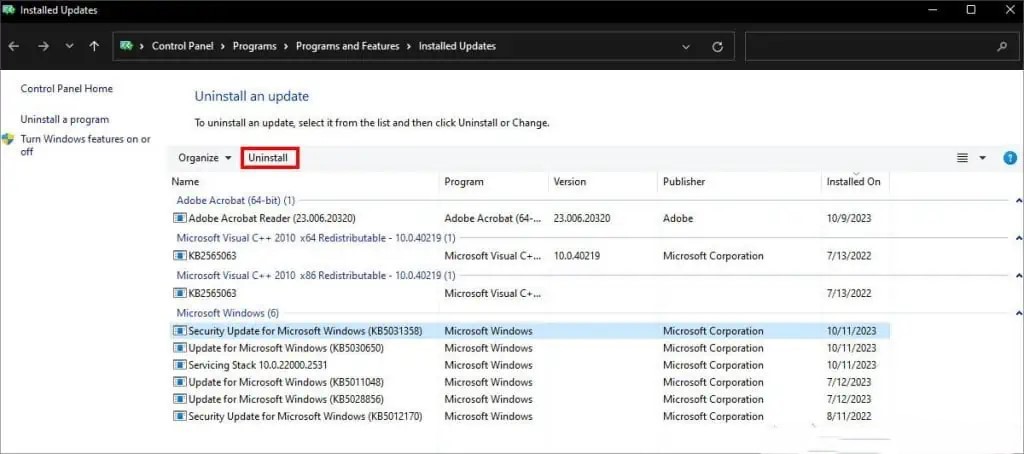Image resolution: width=1024 pixels, height=454 pixels.
Task: Refresh the Installed Updates list
Action: [x=717, y=46]
